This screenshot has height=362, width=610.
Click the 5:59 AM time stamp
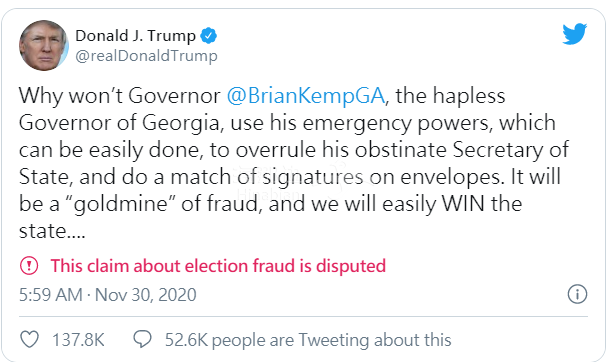click(x=51, y=295)
